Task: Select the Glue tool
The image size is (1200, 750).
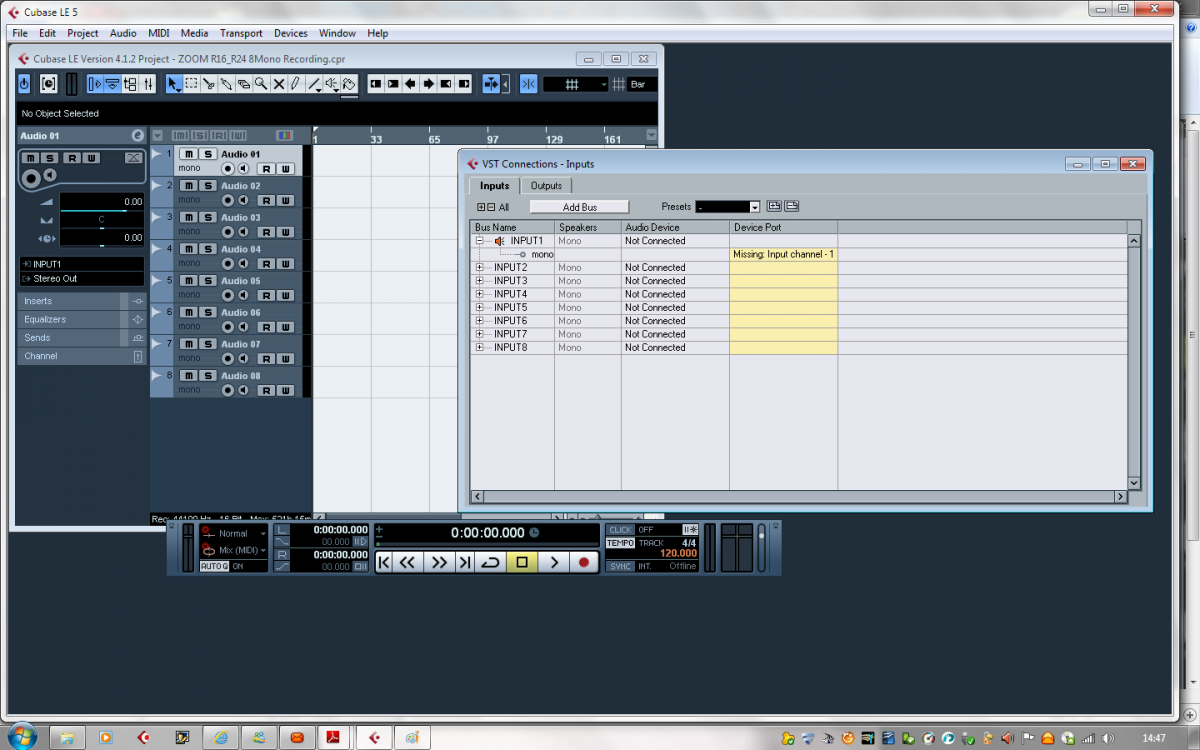Action: (226, 84)
